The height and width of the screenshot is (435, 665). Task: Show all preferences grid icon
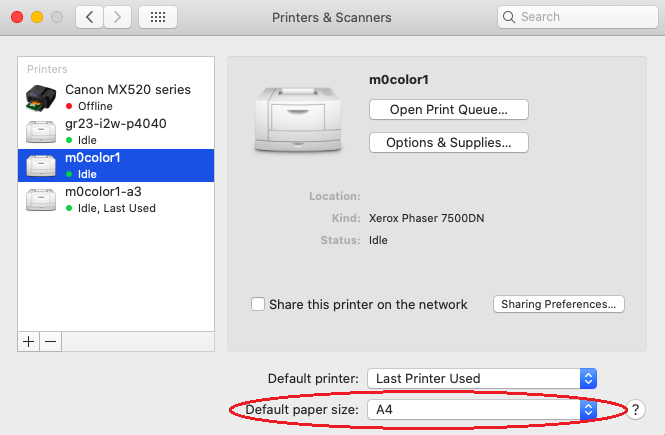158,17
